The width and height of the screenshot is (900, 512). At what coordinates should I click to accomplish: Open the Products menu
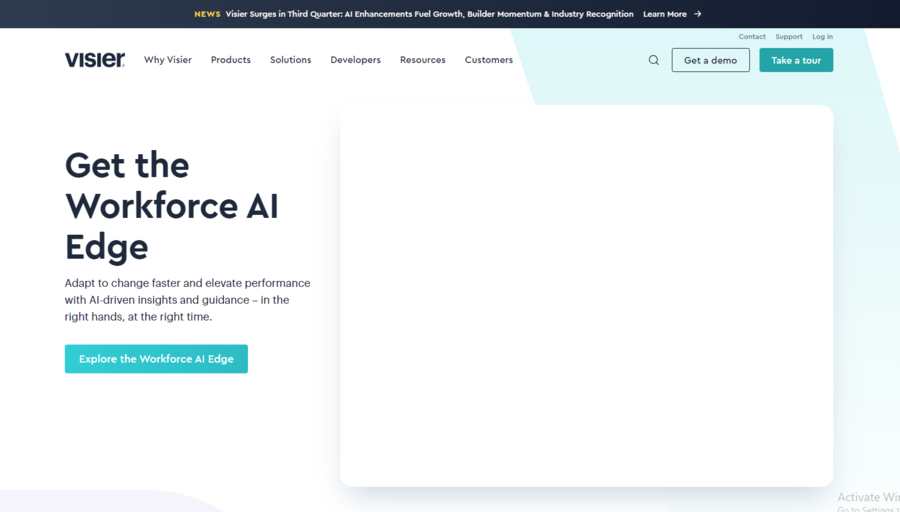[x=231, y=60]
